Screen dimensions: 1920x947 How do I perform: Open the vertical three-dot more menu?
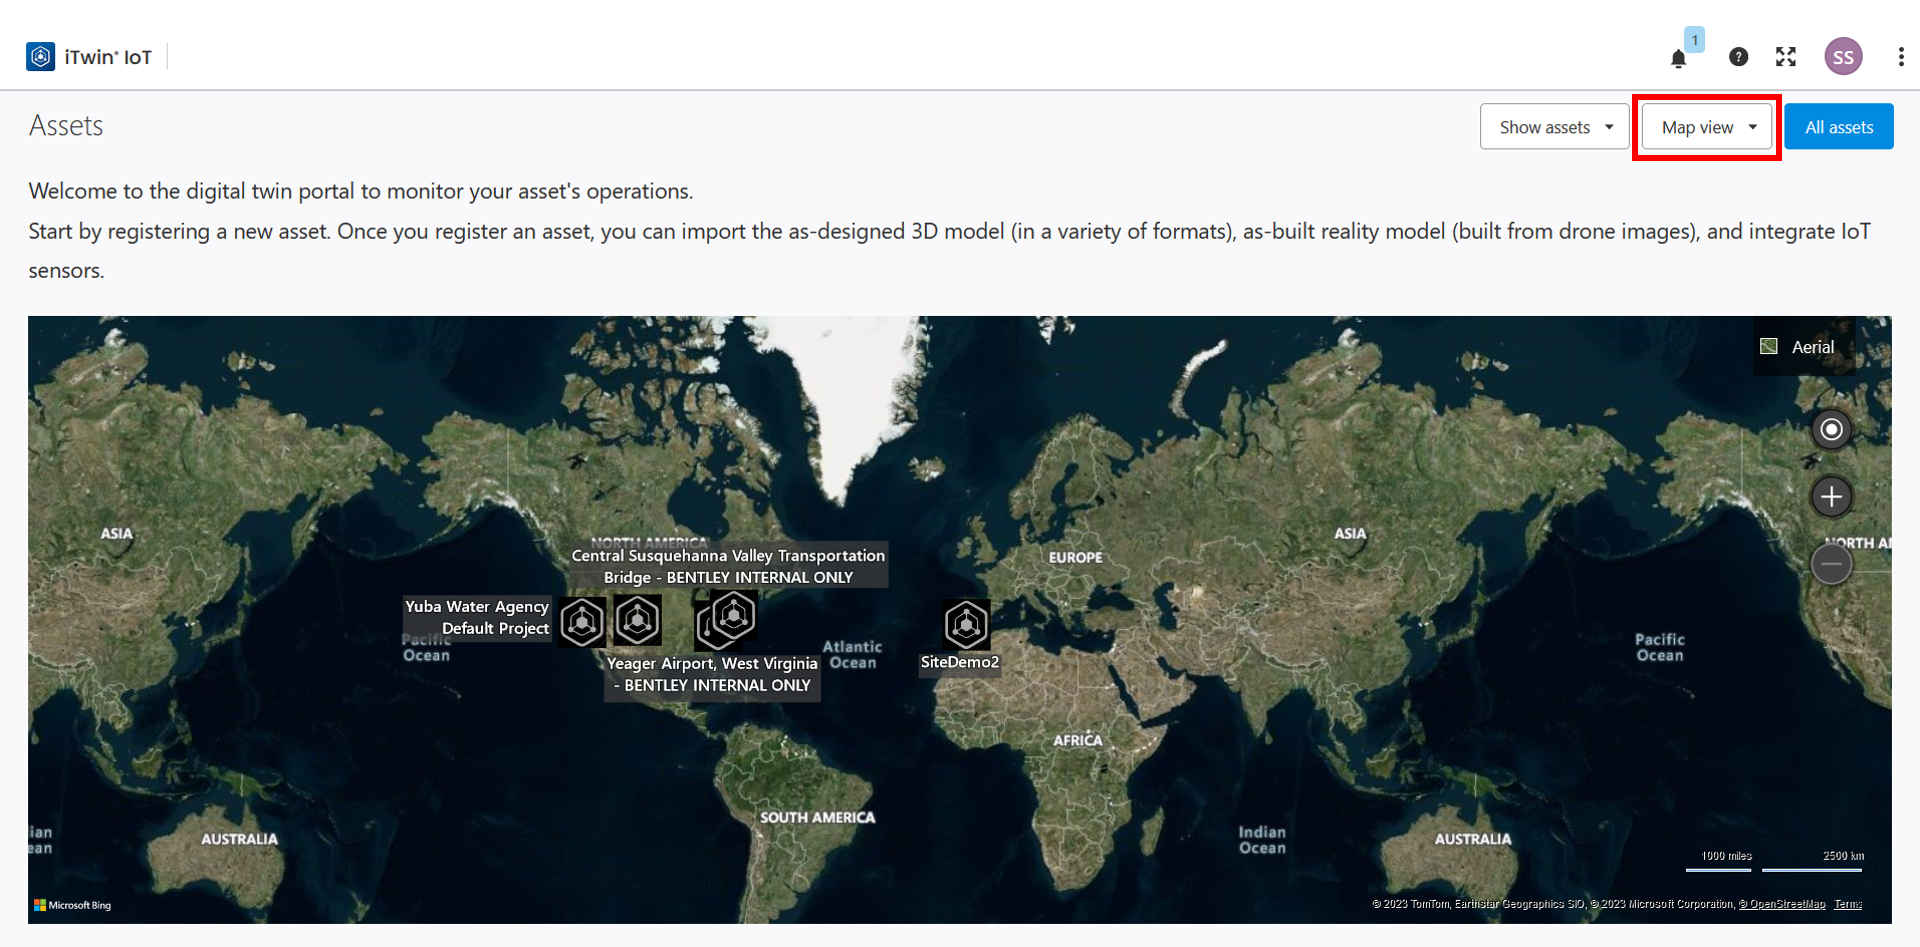[1900, 57]
